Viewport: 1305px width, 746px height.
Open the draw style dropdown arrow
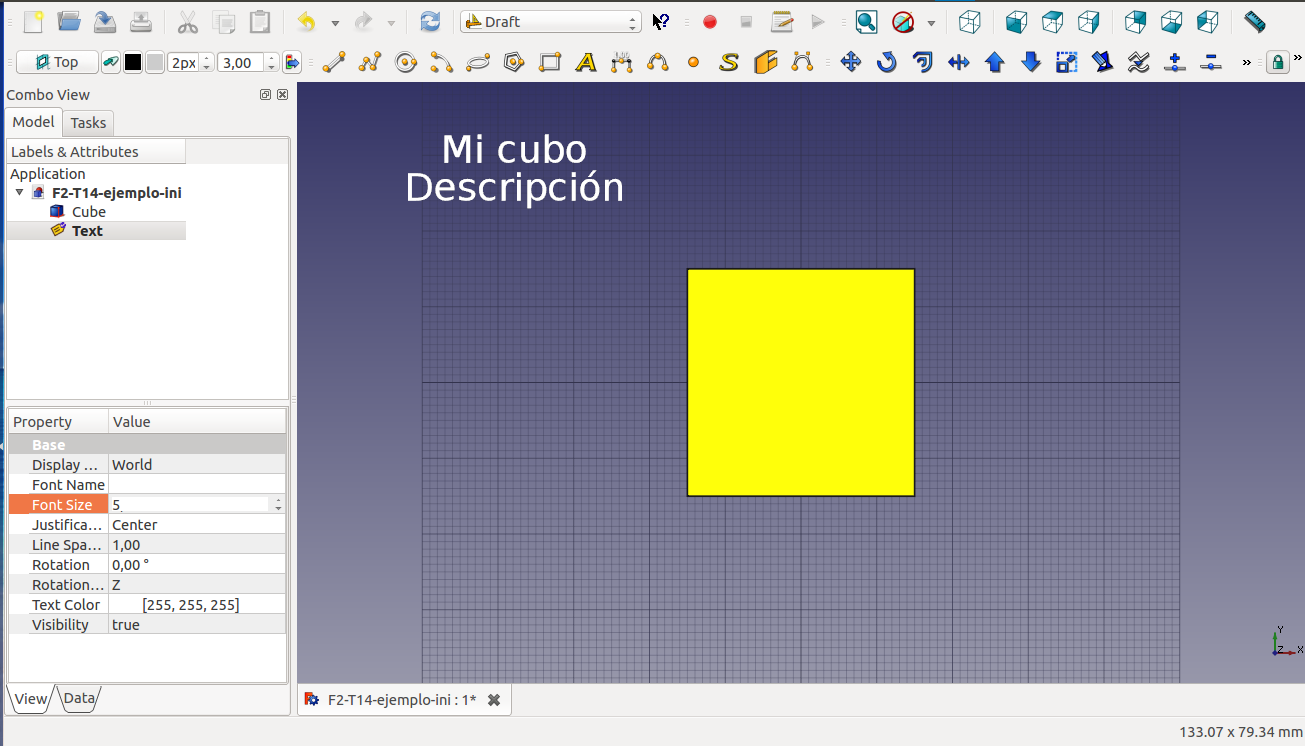pyautogui.click(x=931, y=22)
